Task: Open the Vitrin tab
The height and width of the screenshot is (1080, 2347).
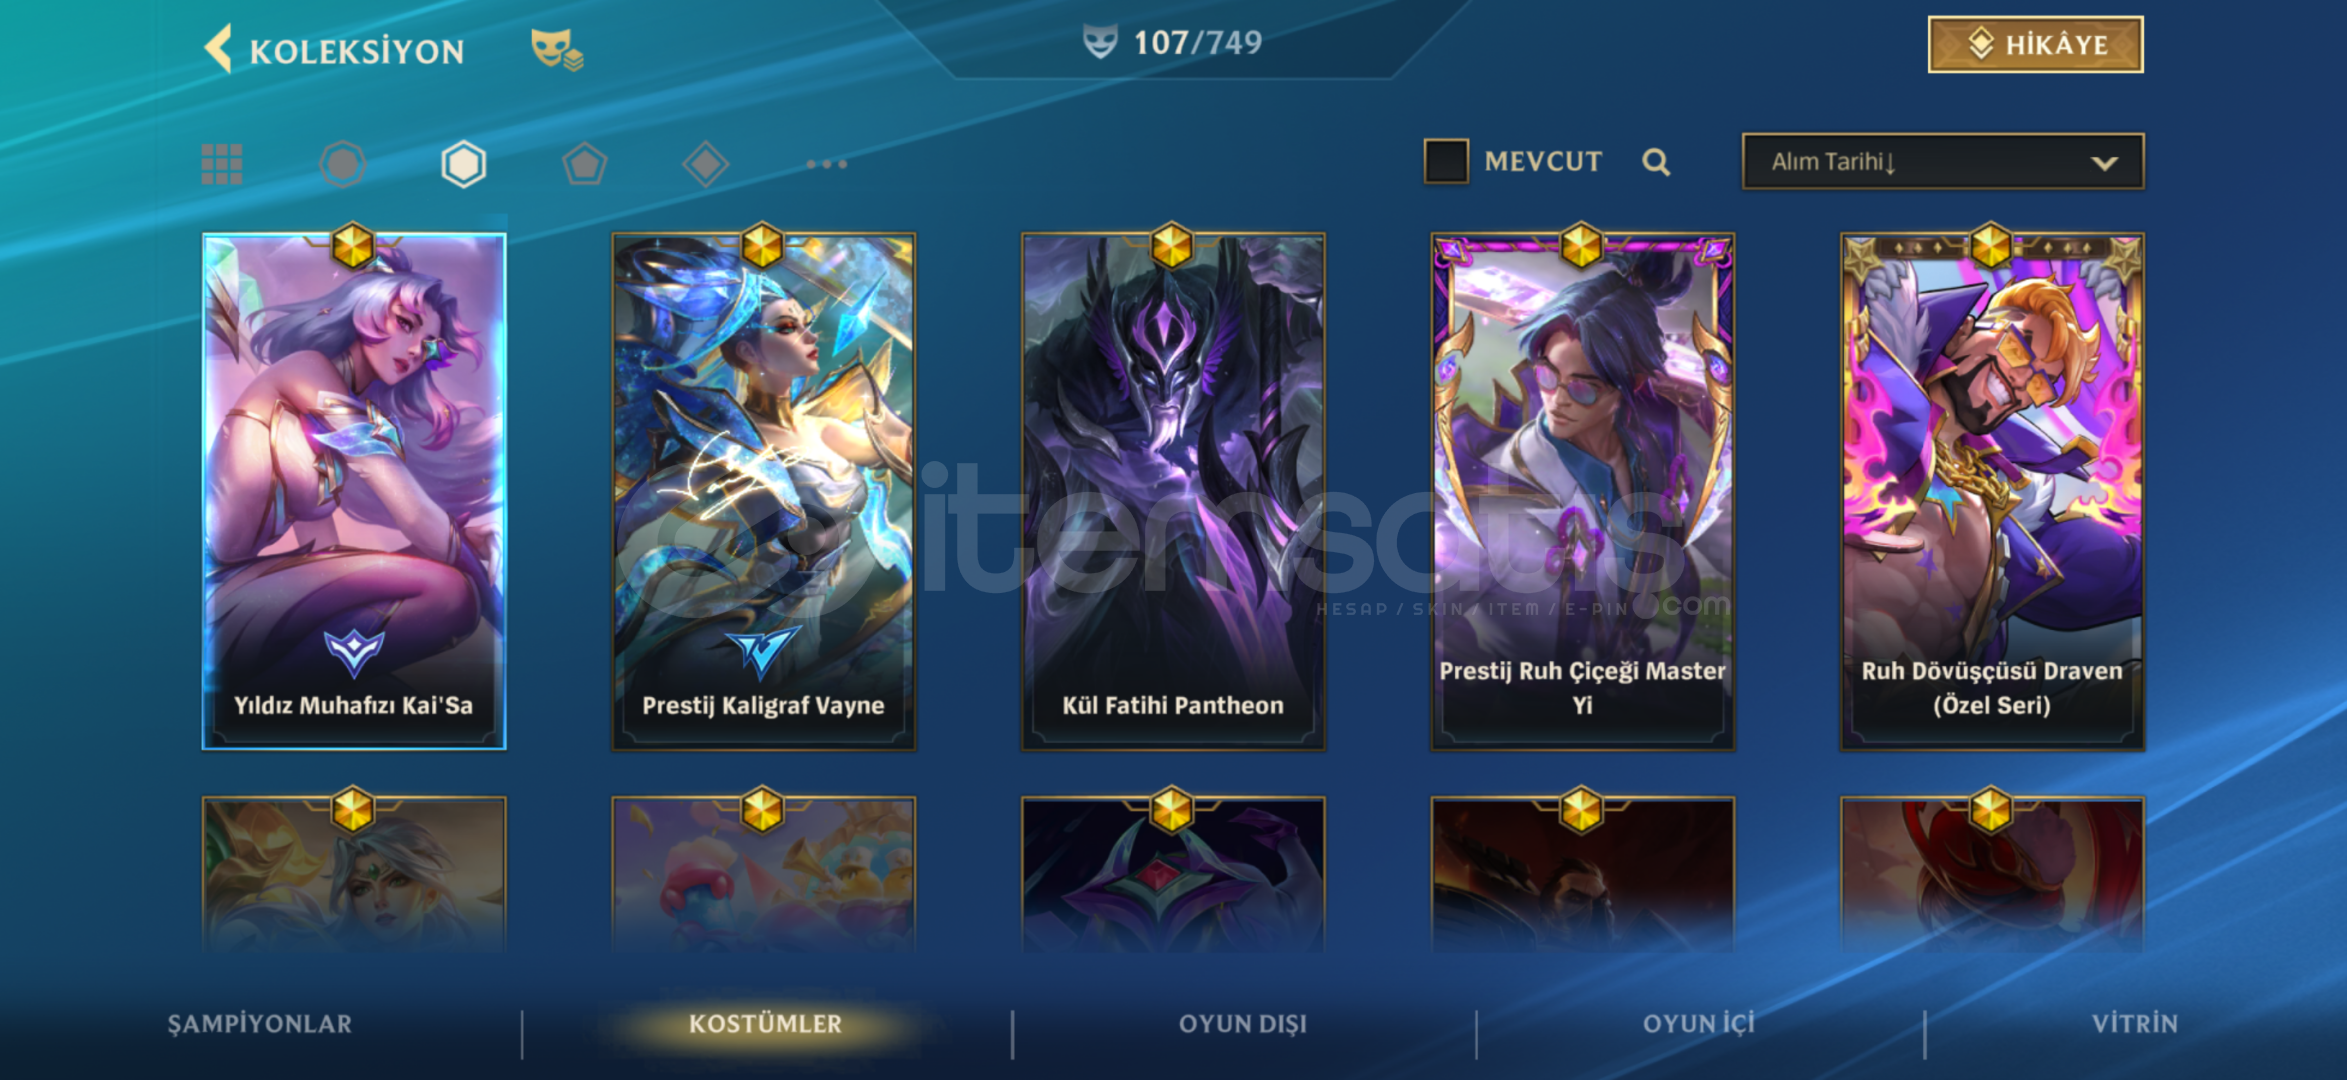Action: pyautogui.click(x=2135, y=1024)
